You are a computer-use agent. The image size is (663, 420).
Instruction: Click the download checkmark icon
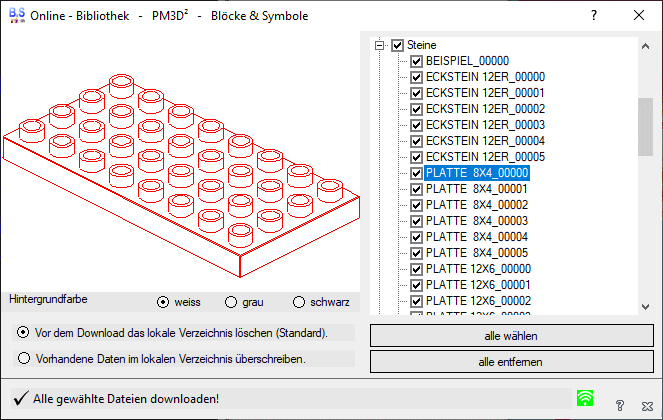click(21, 398)
